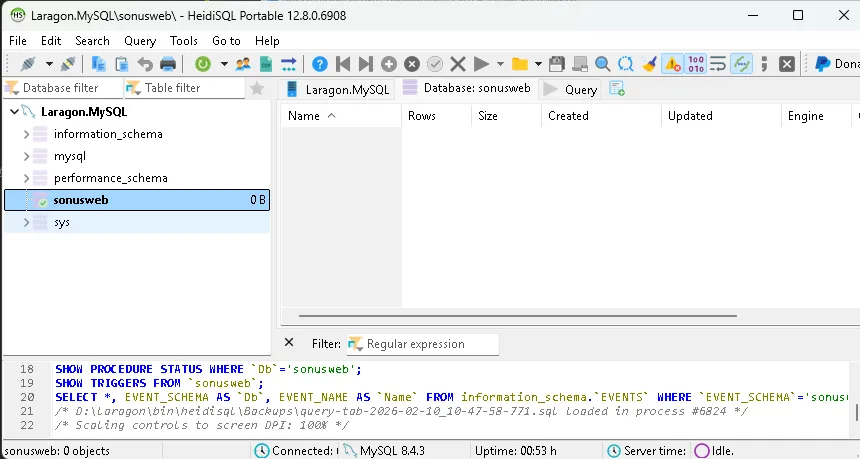Toggle stop on errors warning icon
Image resolution: width=860 pixels, height=459 pixels.
(x=672, y=64)
